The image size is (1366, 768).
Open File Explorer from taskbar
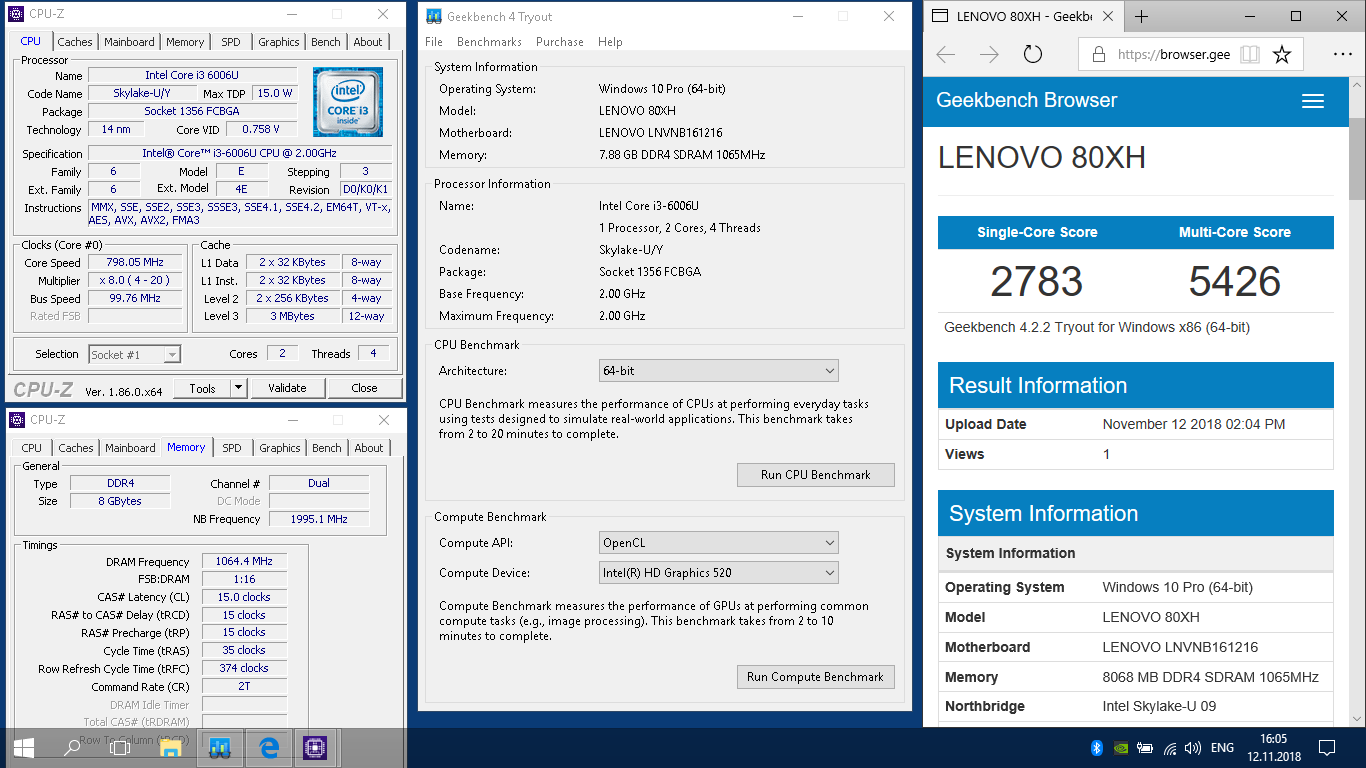(x=170, y=747)
